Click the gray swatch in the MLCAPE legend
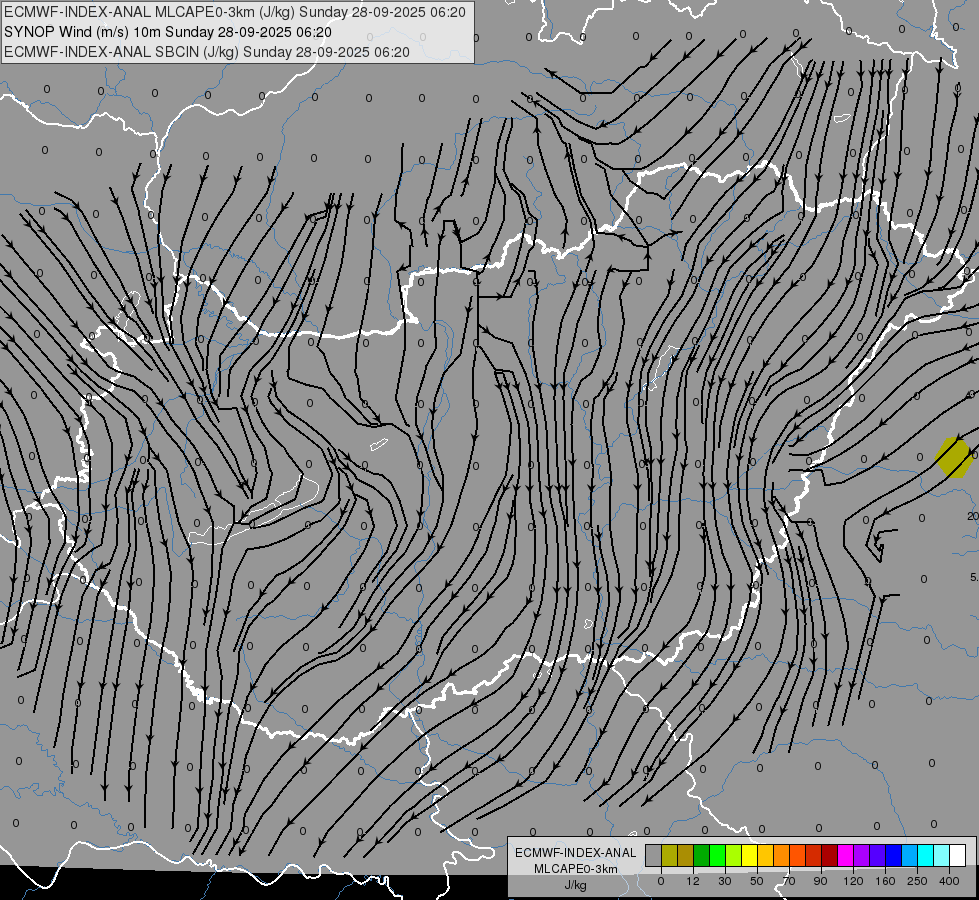This screenshot has width=979, height=900. [654, 855]
